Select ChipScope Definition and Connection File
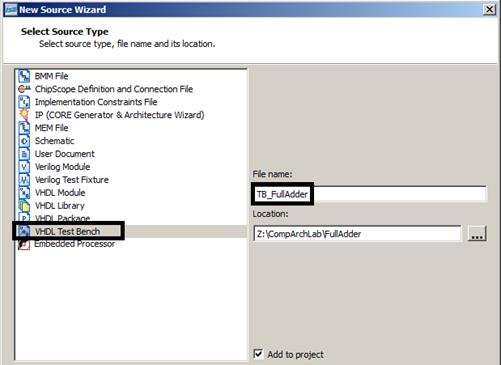This screenshot has height=365, width=501. (x=114, y=89)
